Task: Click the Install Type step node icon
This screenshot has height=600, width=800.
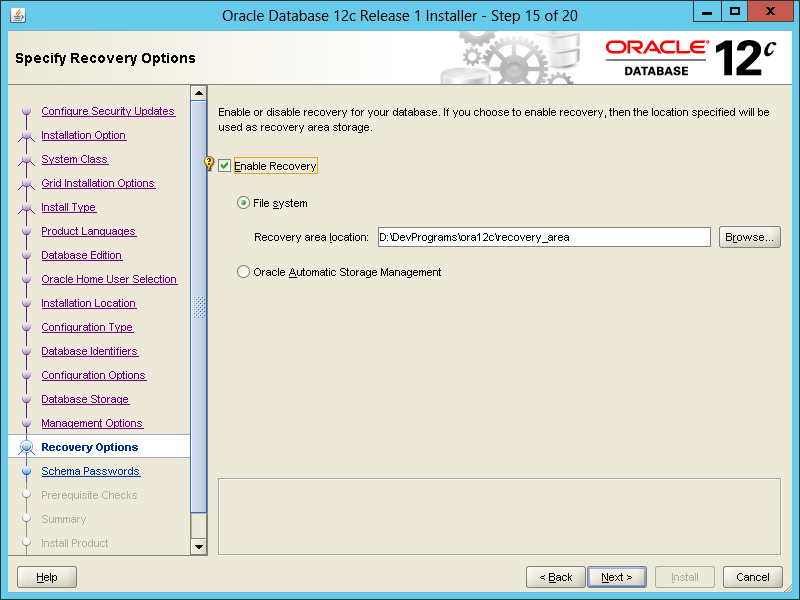Action: point(27,207)
